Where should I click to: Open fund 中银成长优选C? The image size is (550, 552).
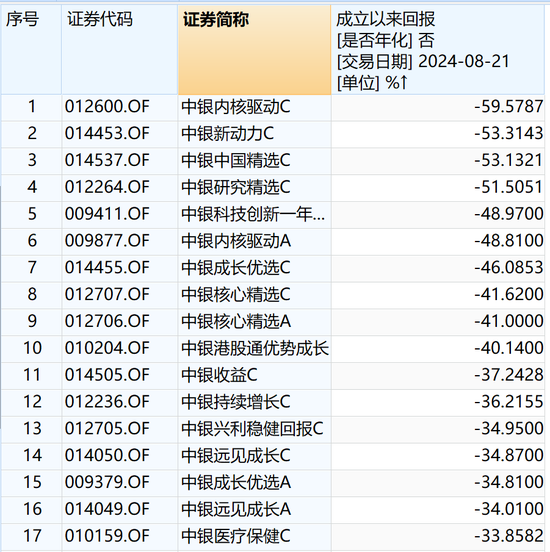tap(236, 268)
